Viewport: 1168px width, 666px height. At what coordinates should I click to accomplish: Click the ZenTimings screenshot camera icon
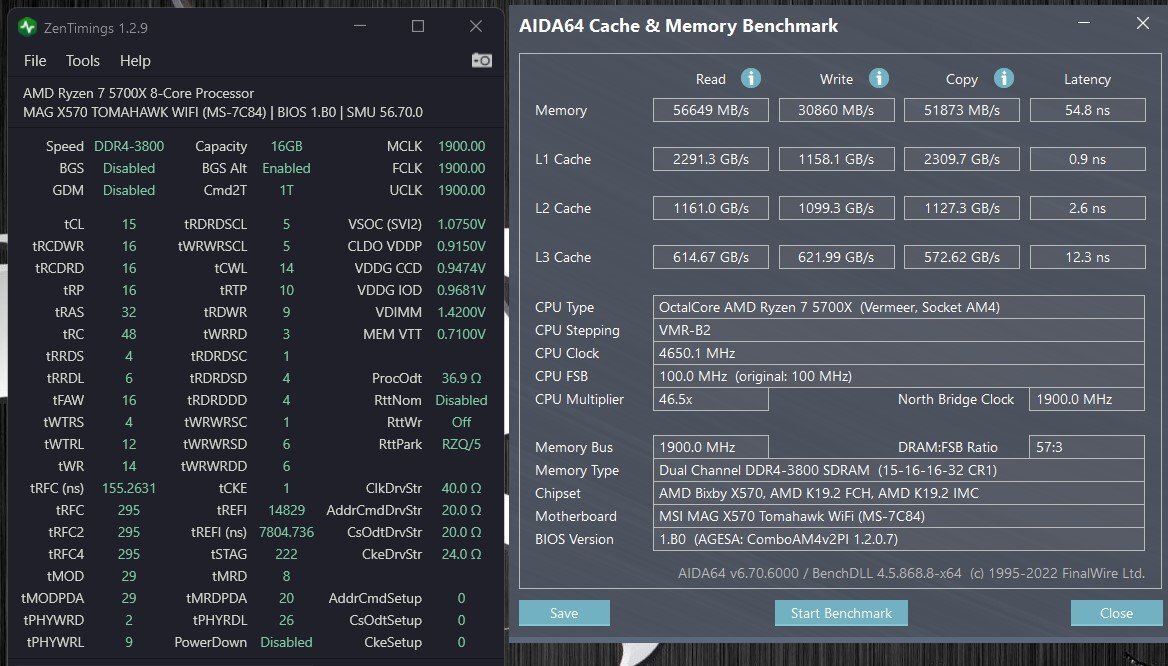click(x=482, y=60)
